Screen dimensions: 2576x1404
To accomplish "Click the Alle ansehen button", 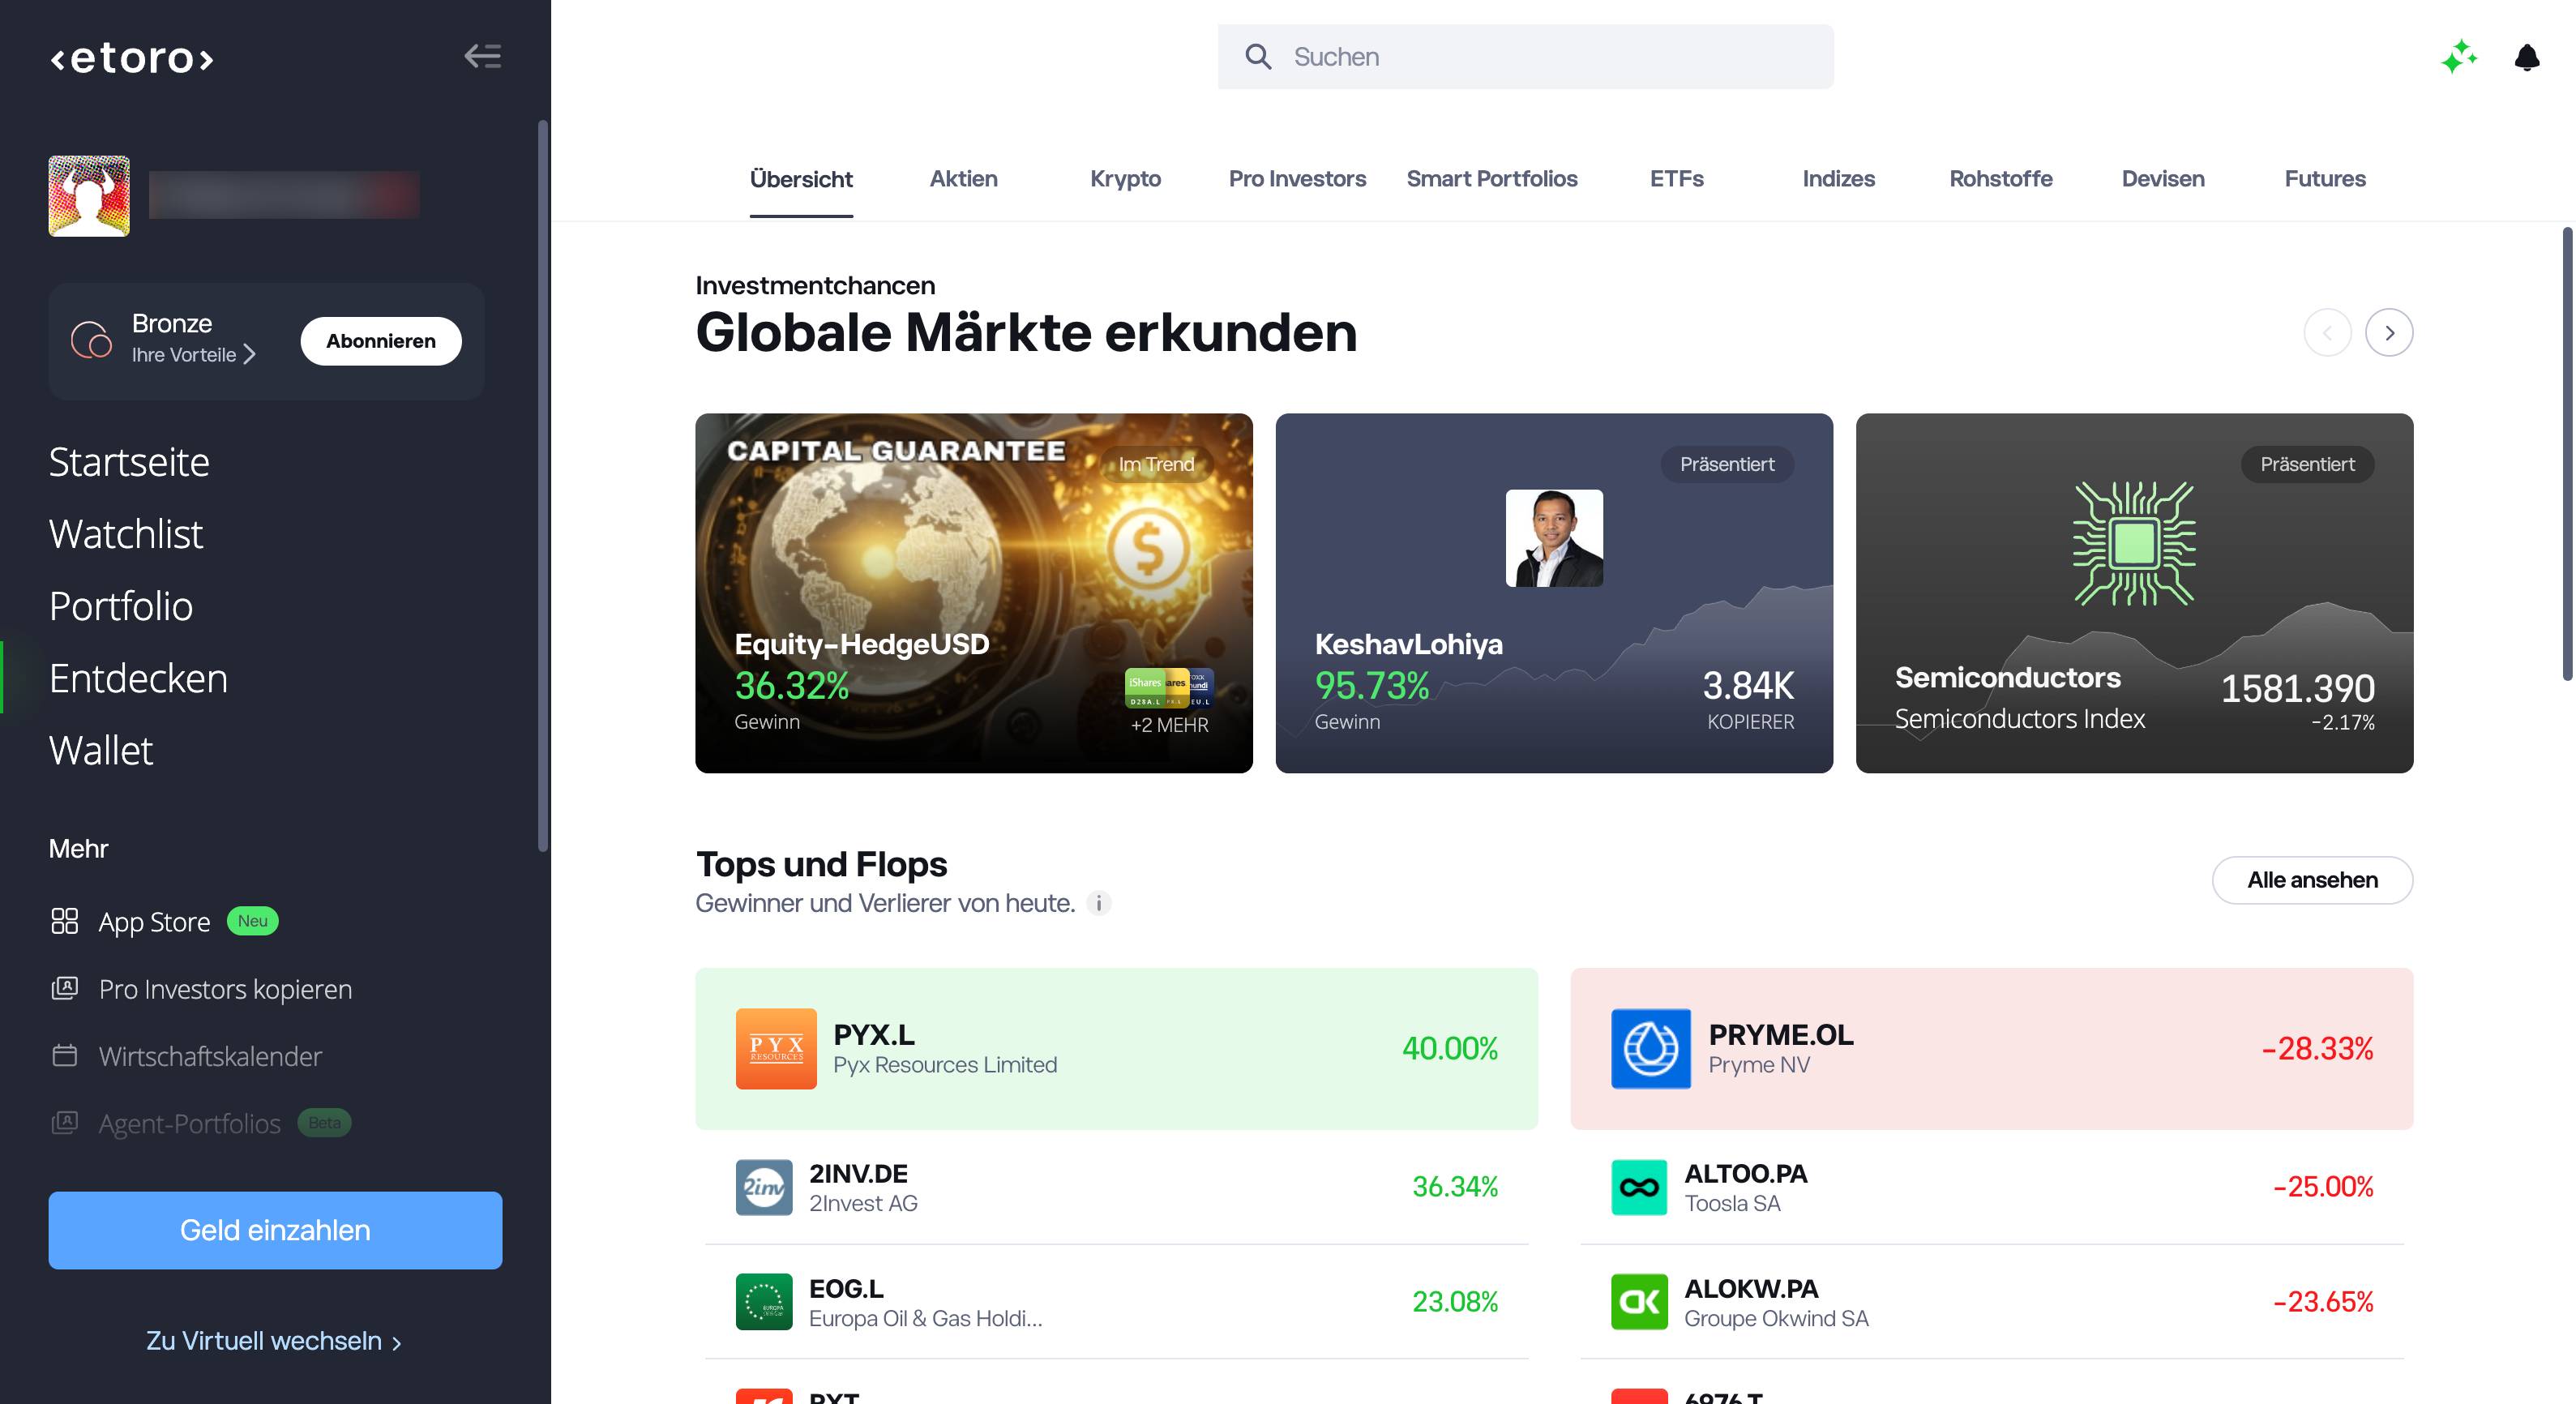I will coord(2312,880).
